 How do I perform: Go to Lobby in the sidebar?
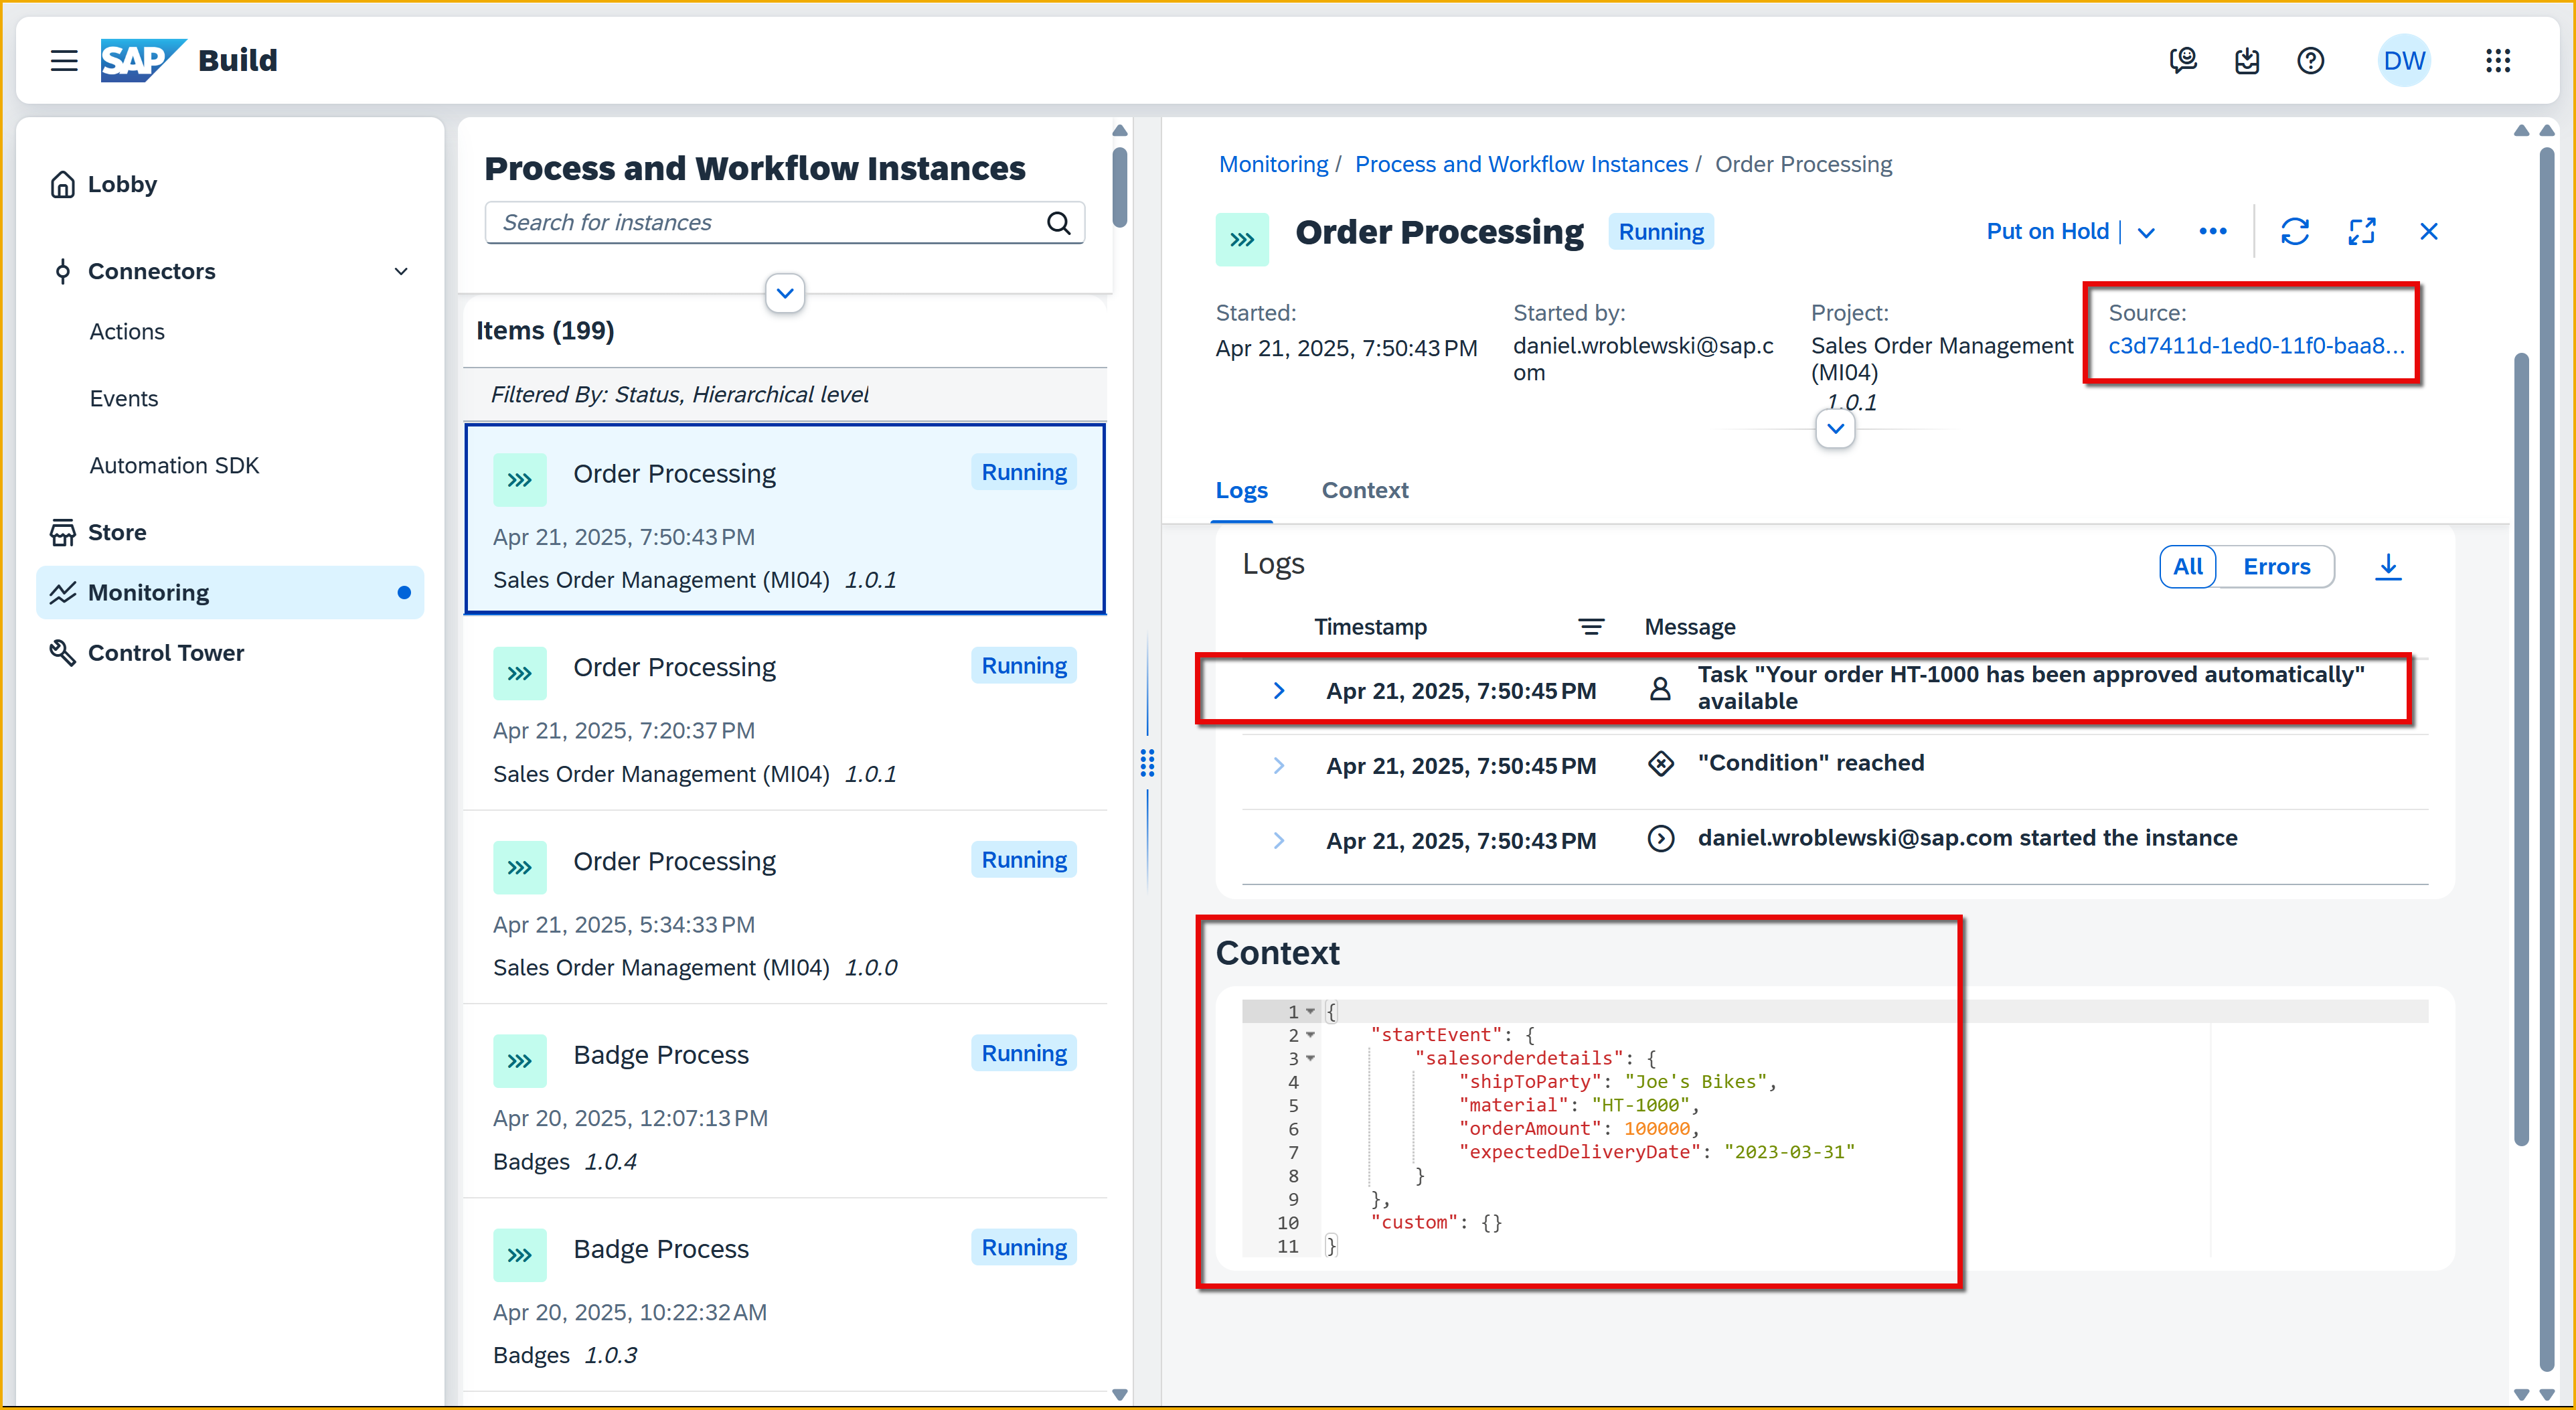pos(230,184)
